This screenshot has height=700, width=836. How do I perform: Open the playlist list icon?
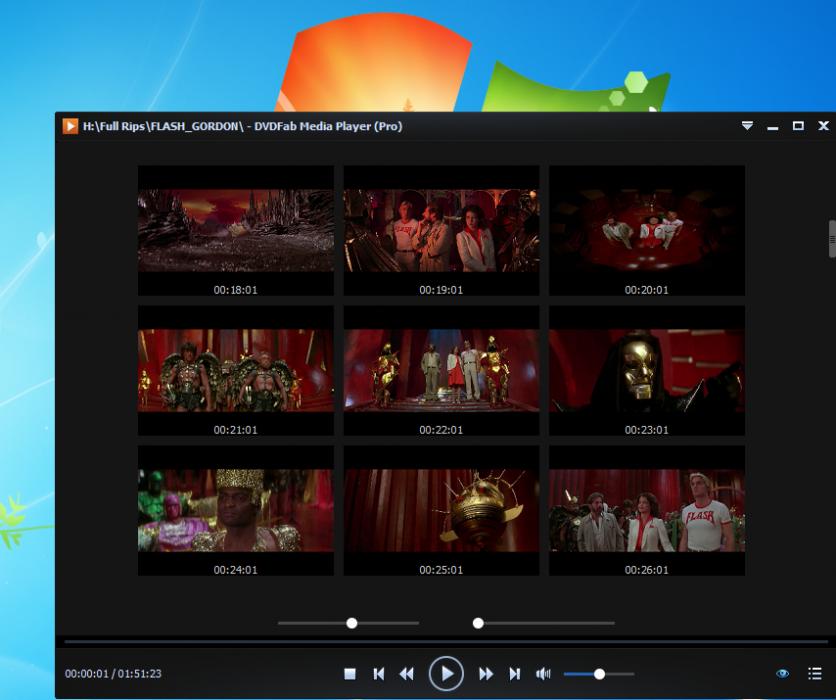815,673
